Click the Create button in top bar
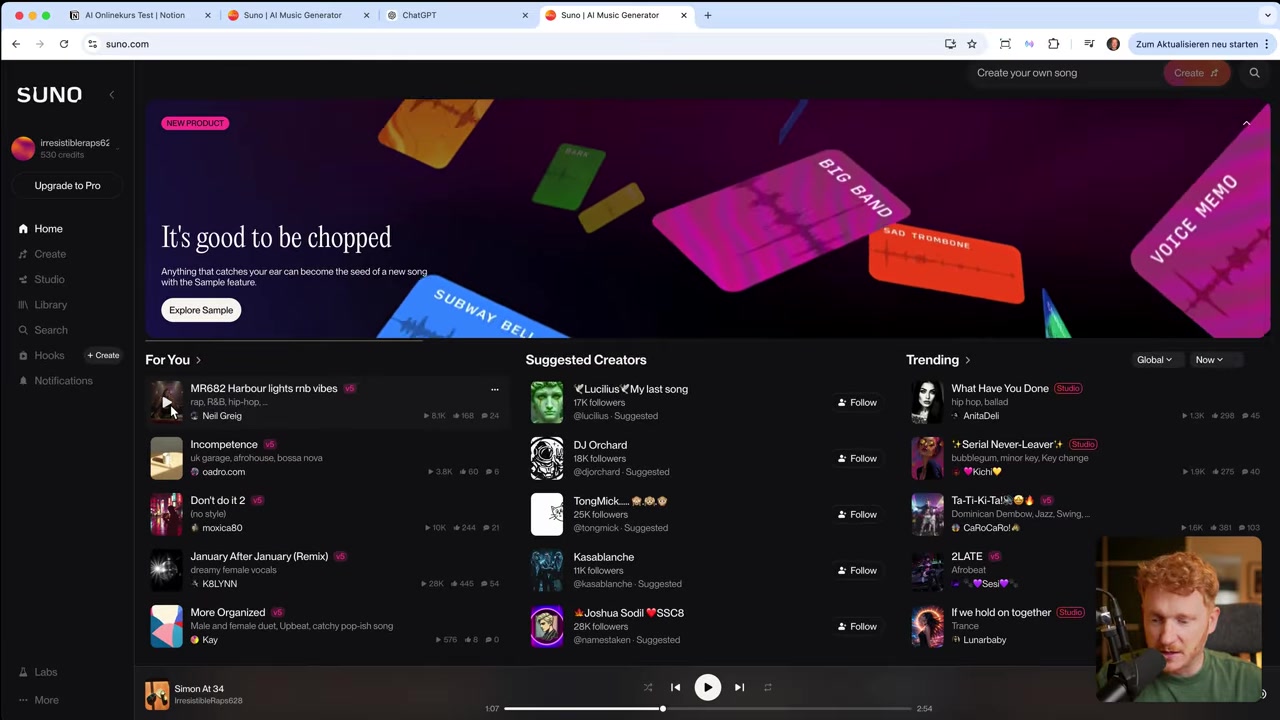The width and height of the screenshot is (1280, 720). coord(1196,73)
